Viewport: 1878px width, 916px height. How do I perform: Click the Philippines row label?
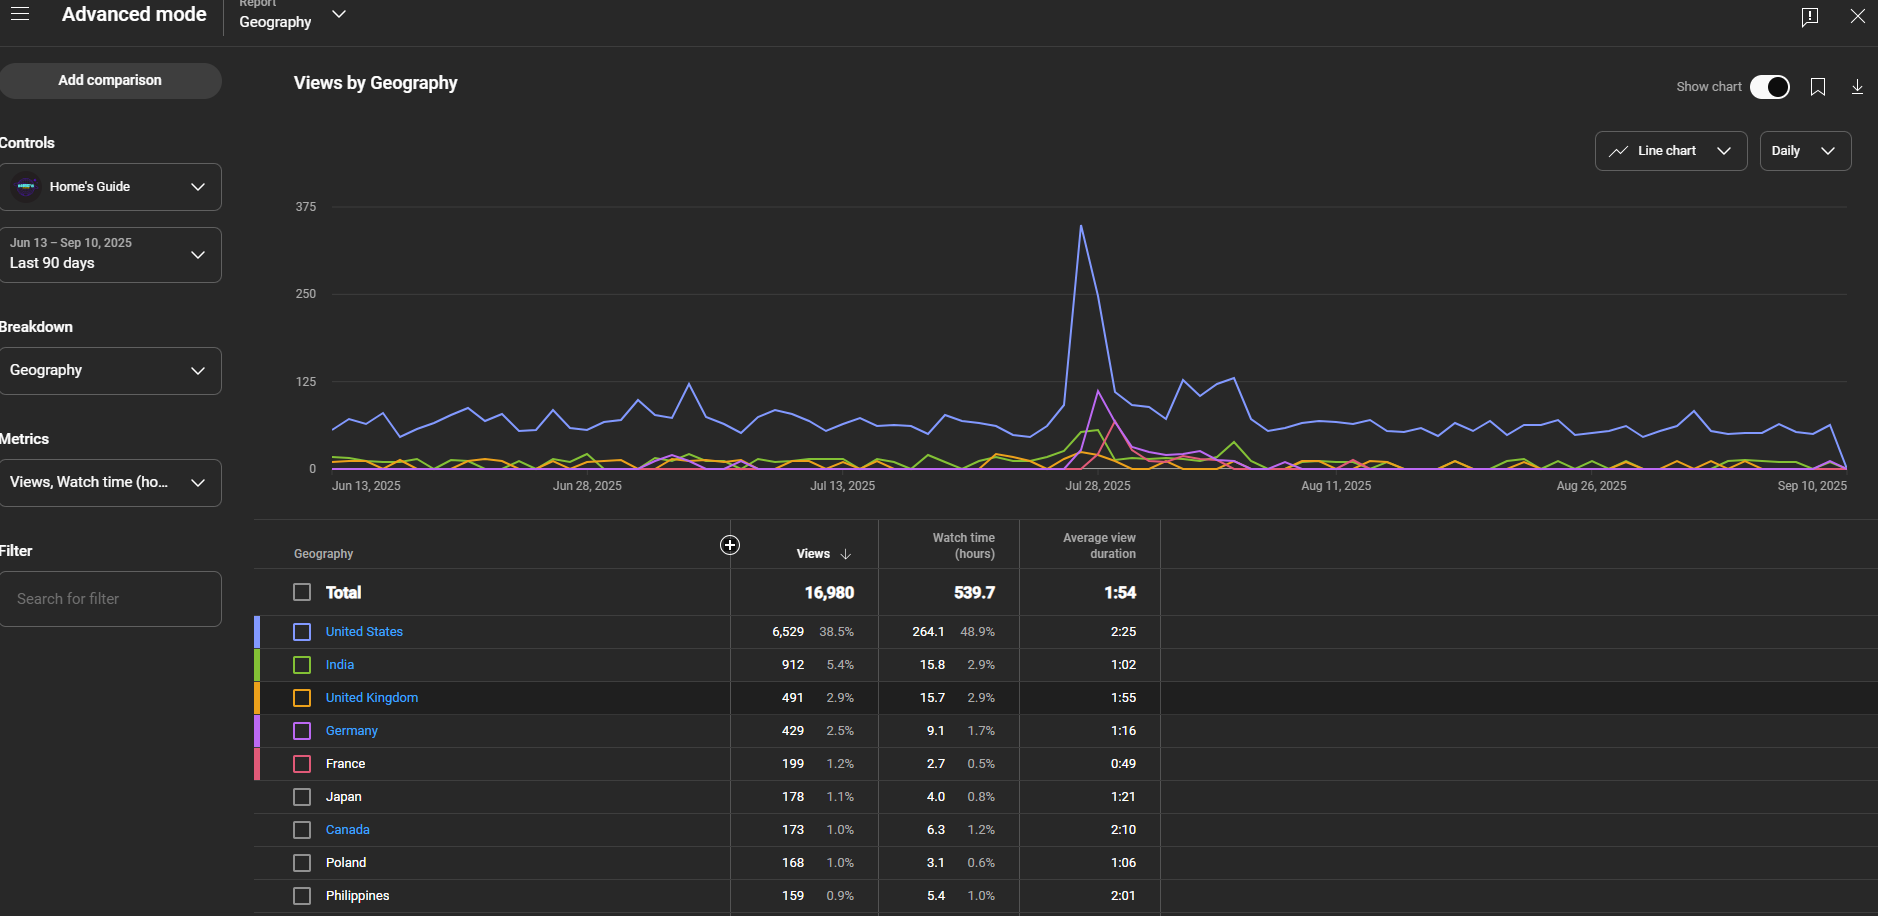click(357, 896)
